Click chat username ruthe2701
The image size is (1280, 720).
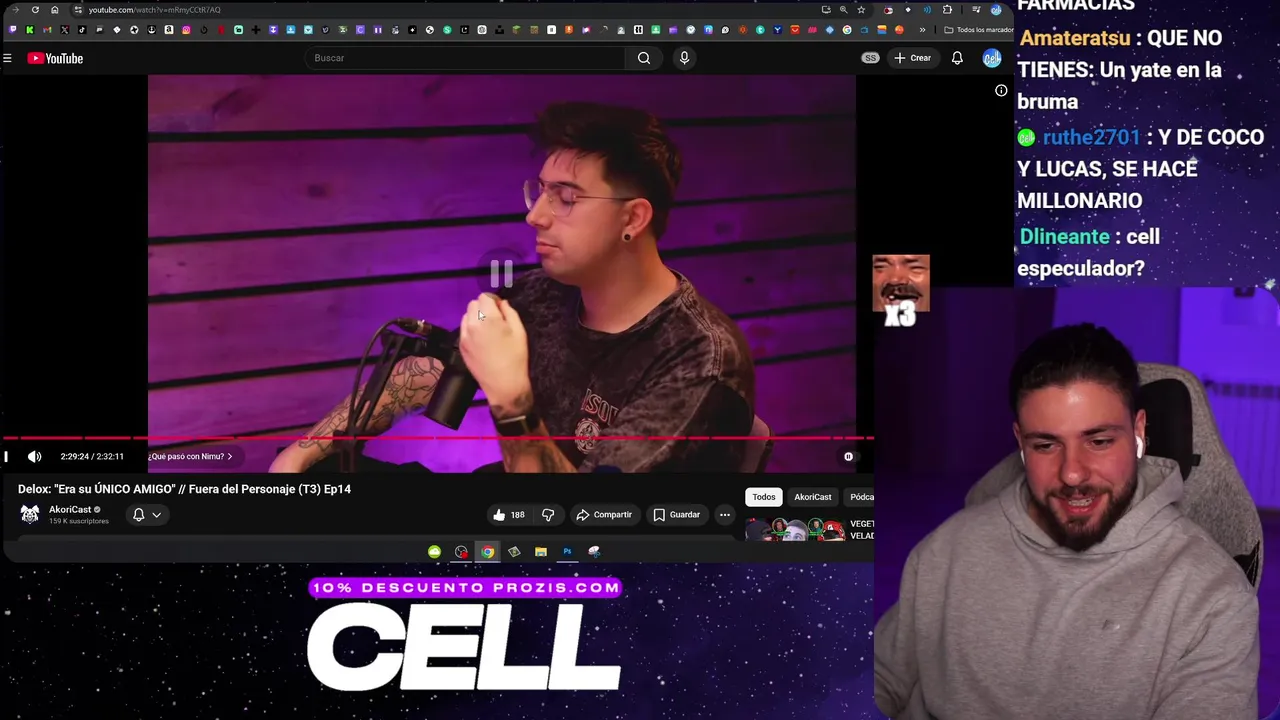1091,137
